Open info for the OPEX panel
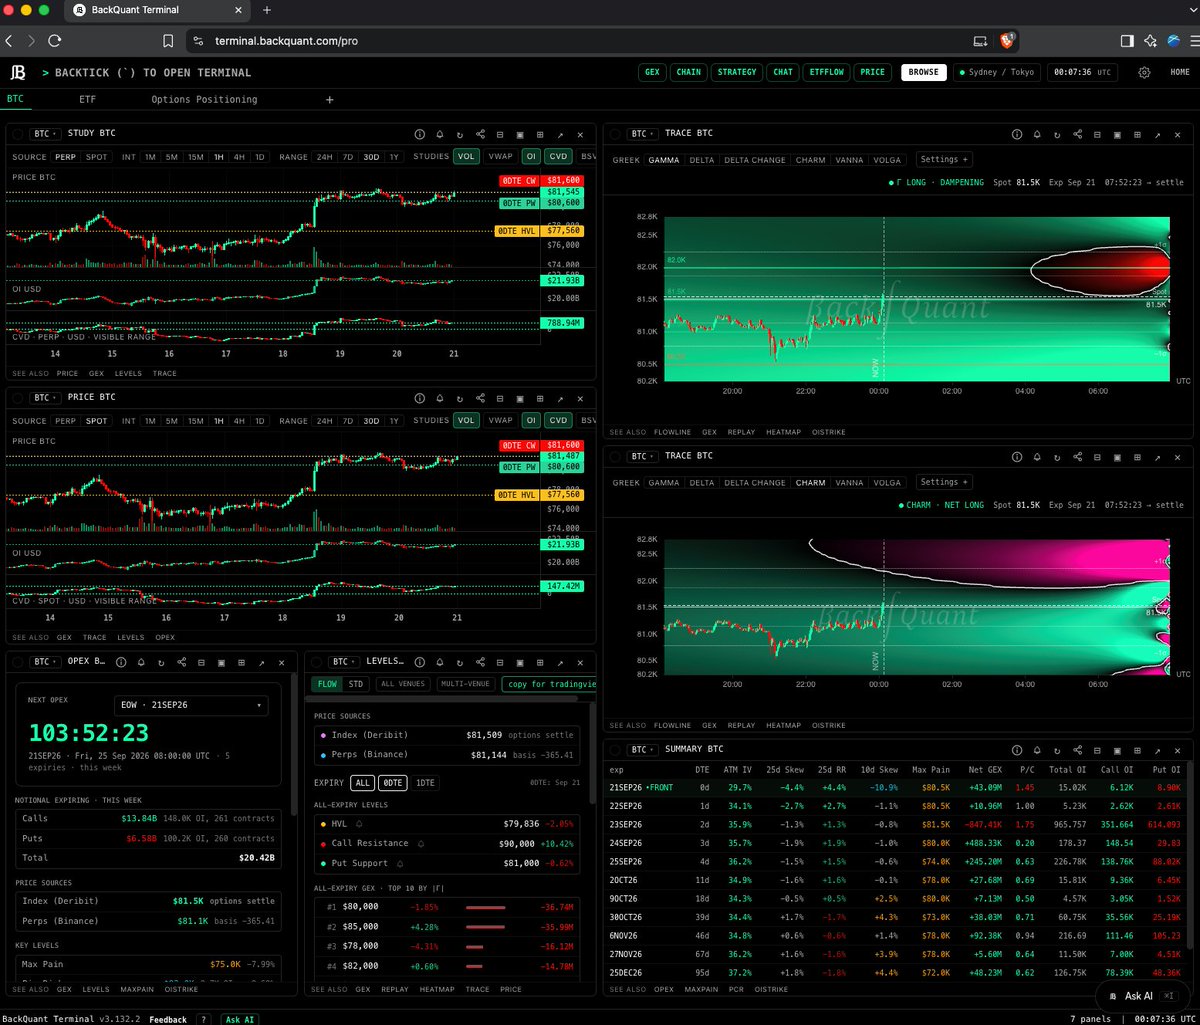The height and width of the screenshot is (1025, 1200). tap(123, 662)
